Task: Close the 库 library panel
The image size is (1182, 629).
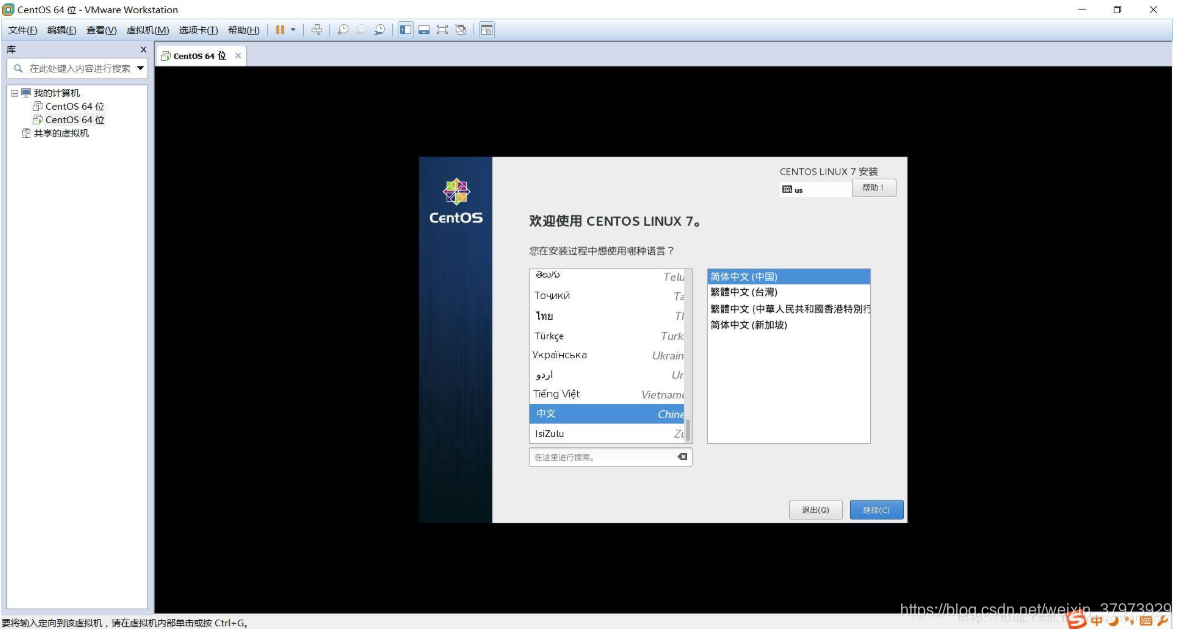Action: [x=143, y=50]
